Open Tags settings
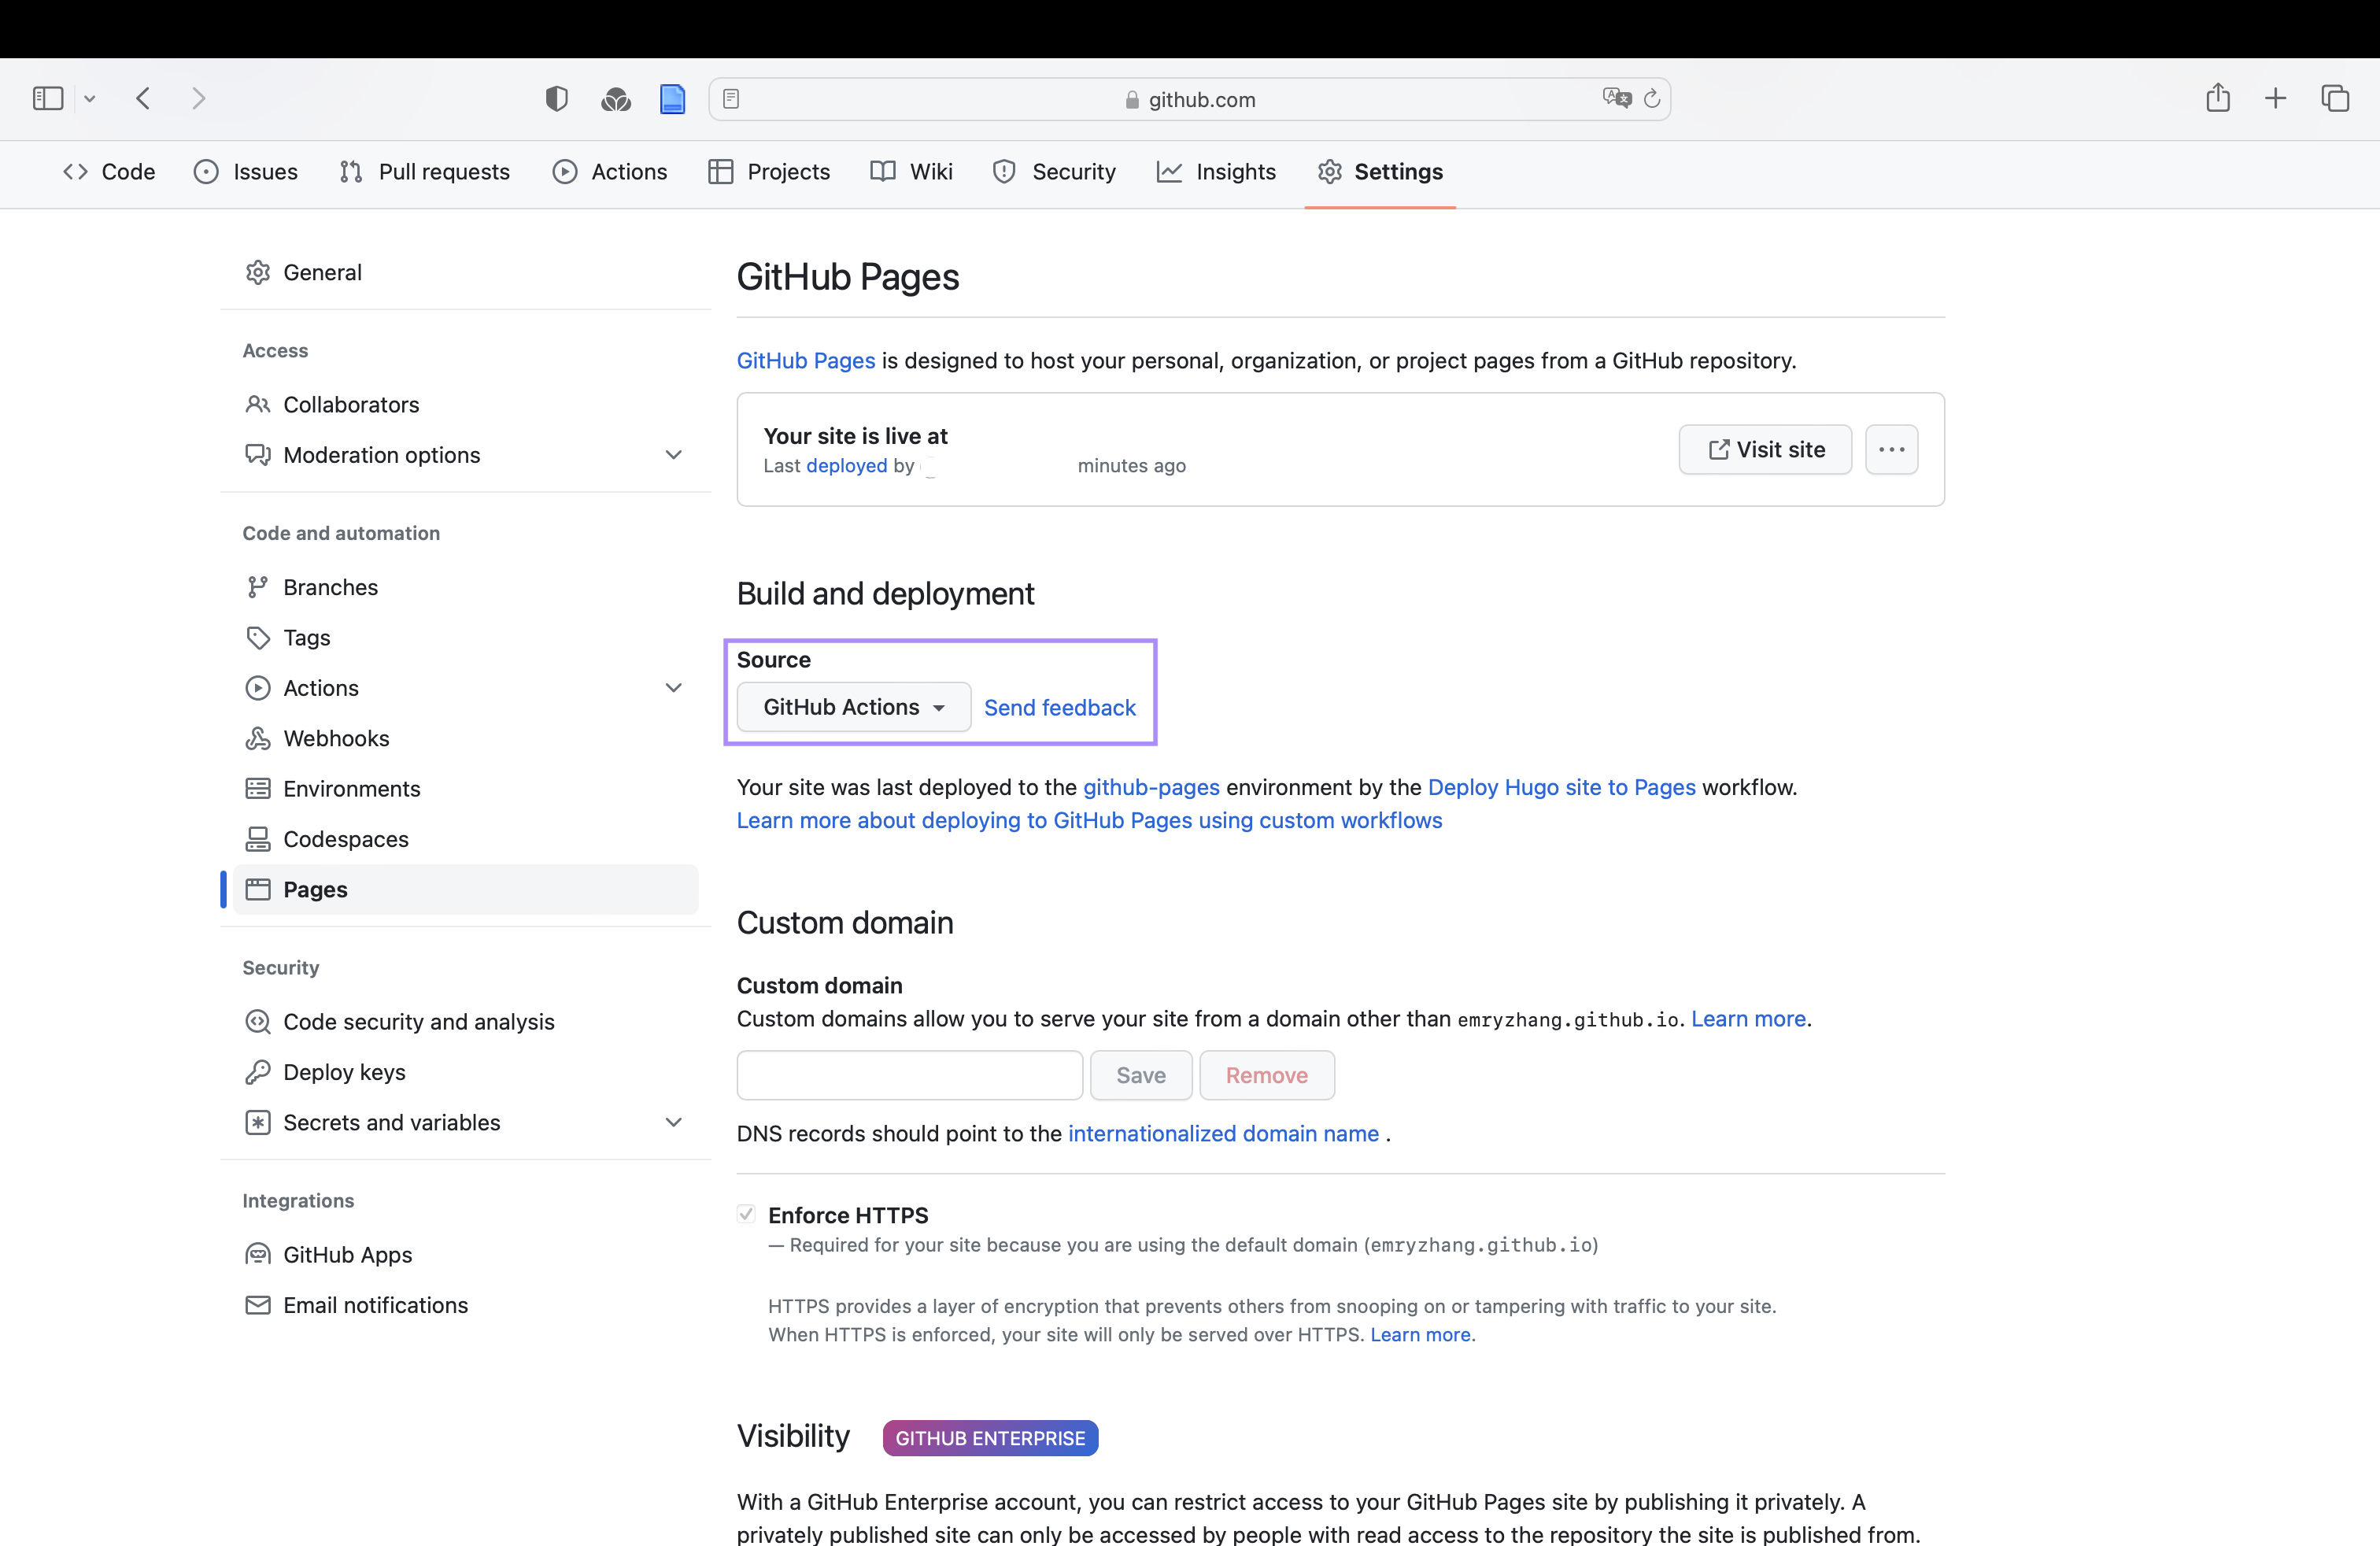This screenshot has width=2380, height=1546. point(465,637)
